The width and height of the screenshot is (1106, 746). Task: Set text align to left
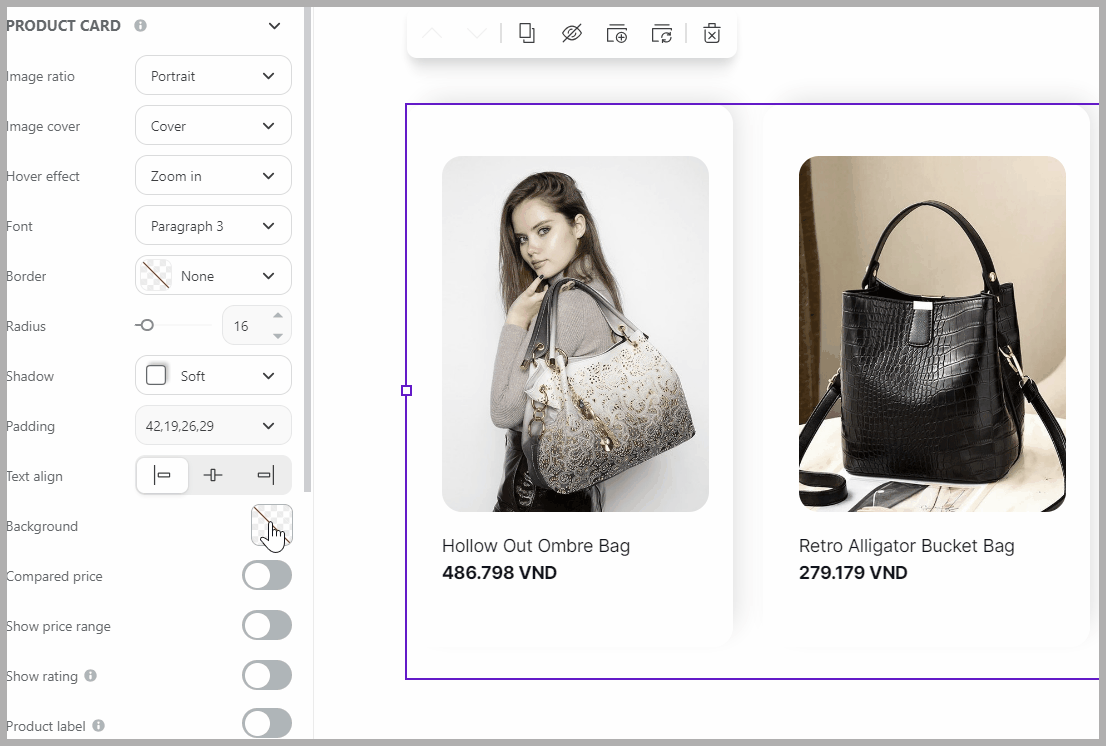(x=162, y=475)
